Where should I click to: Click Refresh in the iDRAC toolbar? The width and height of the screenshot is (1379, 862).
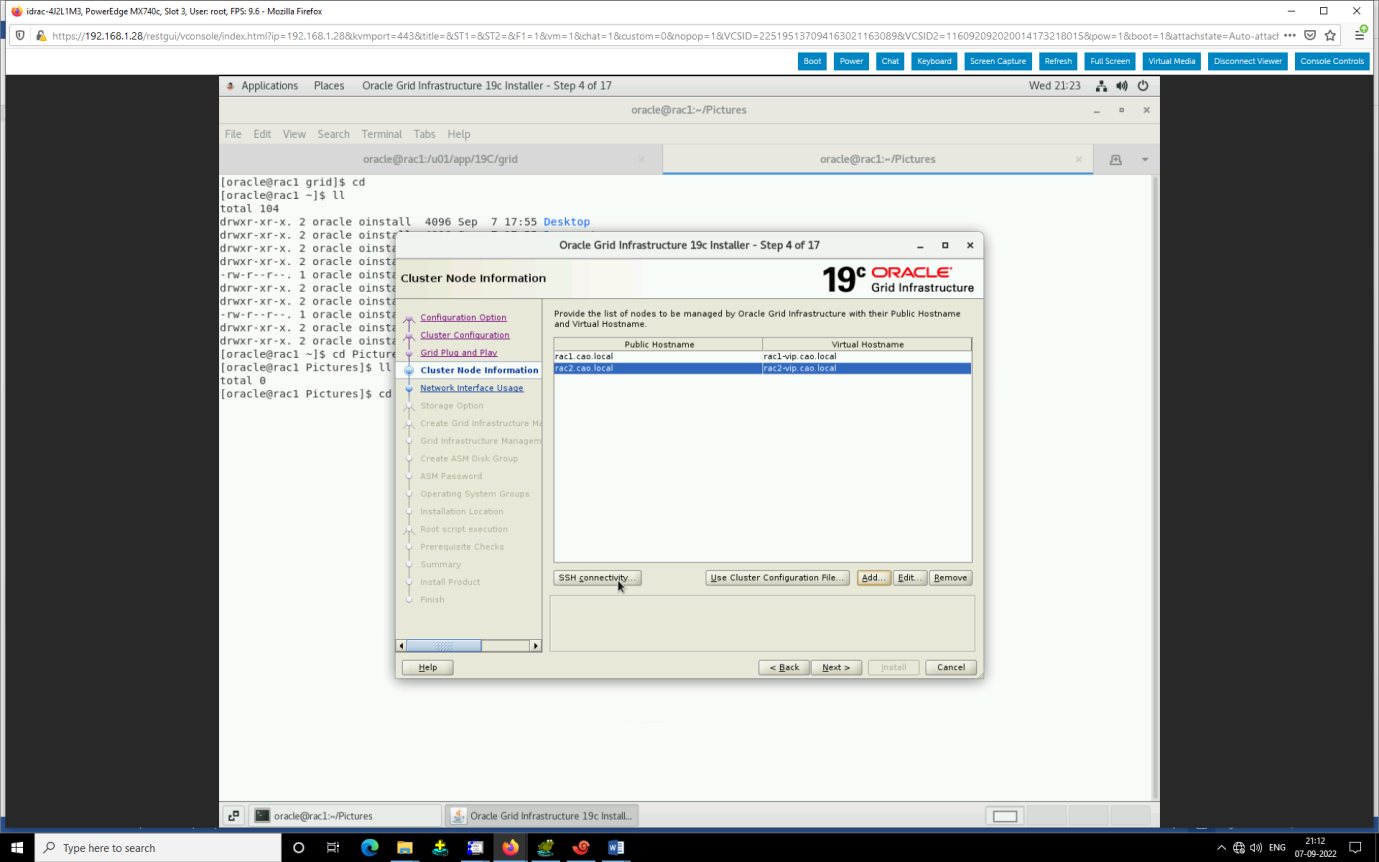pyautogui.click(x=1058, y=61)
